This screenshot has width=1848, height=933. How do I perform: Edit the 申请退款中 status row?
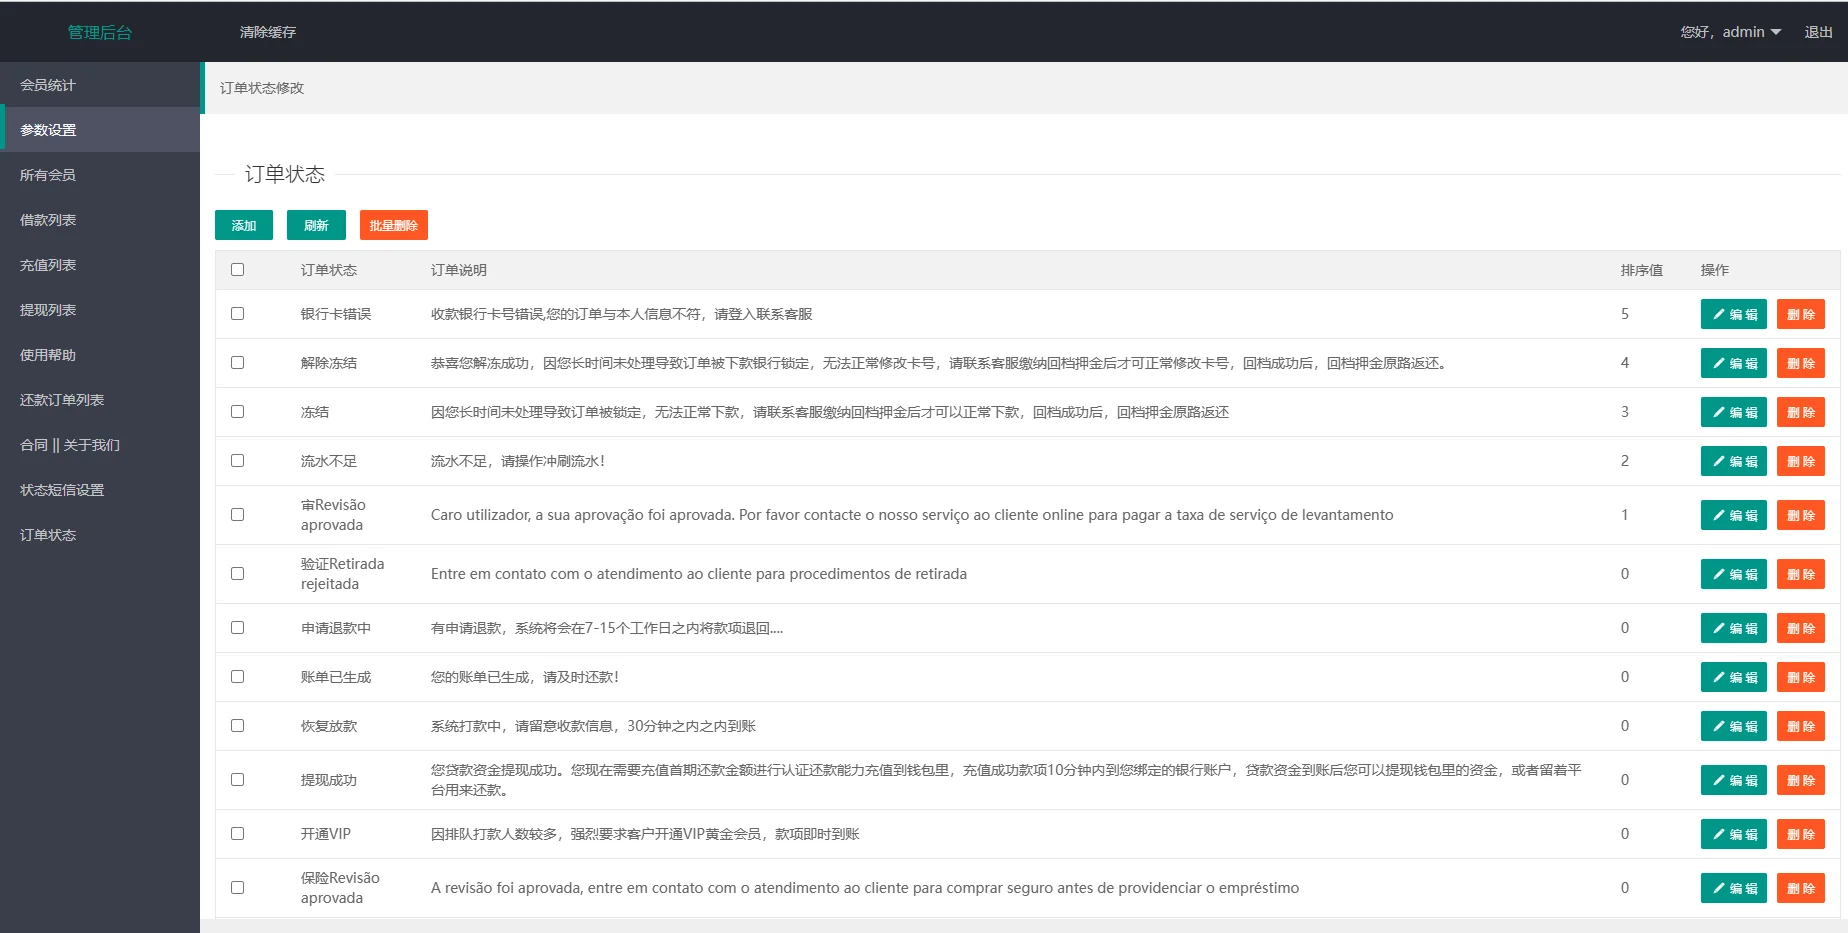pyautogui.click(x=1733, y=628)
